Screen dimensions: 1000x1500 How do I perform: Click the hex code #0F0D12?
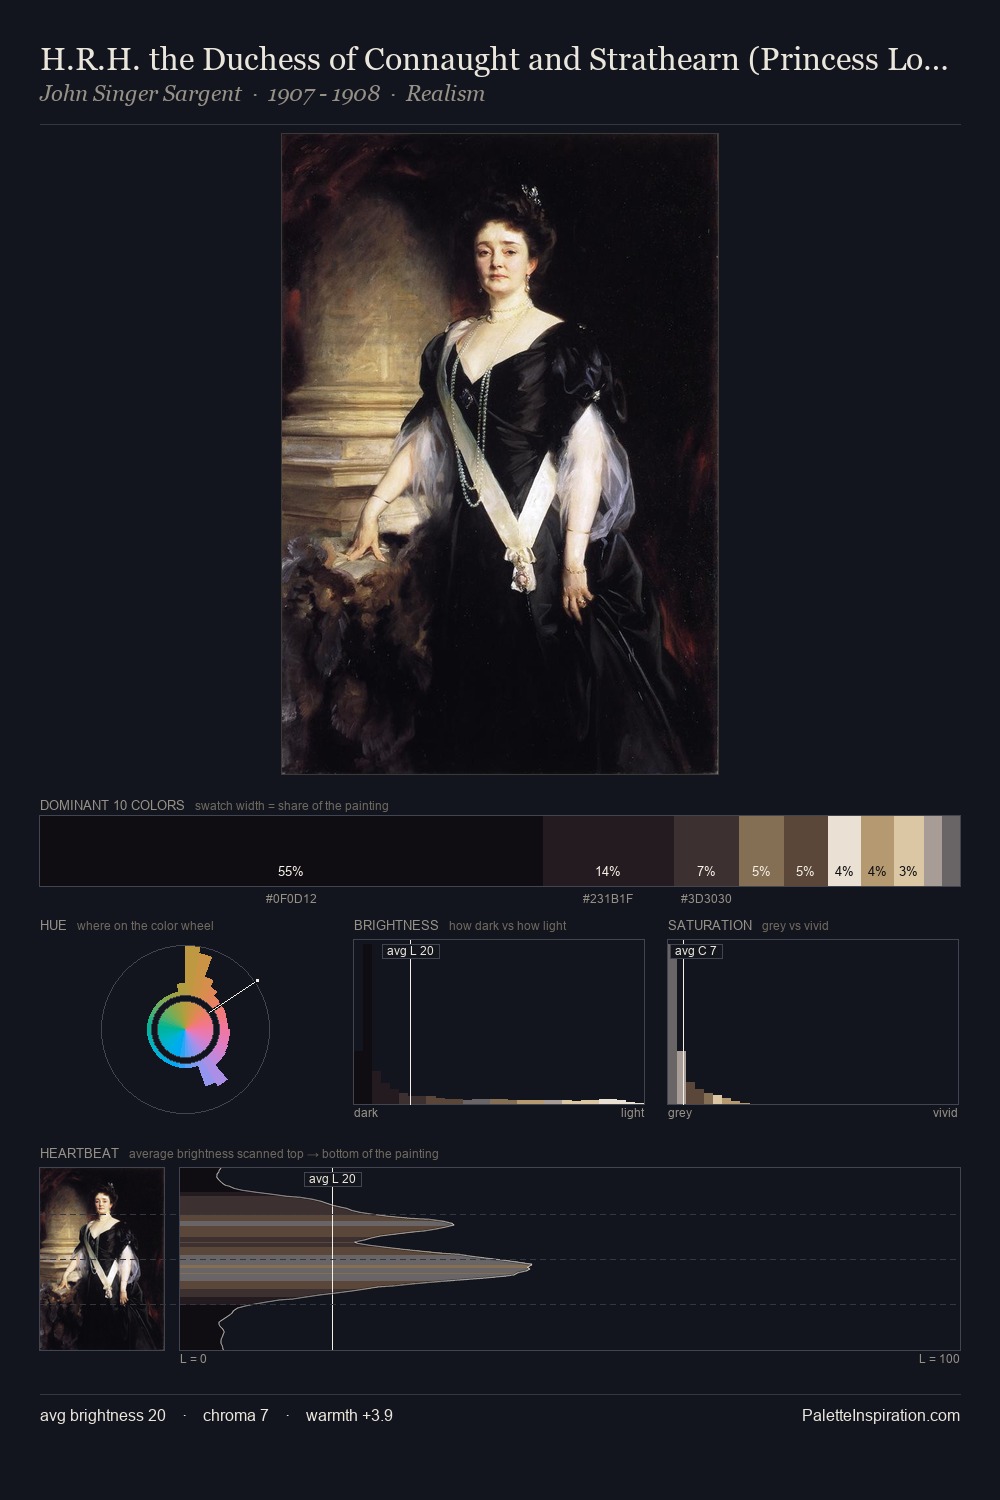coord(291,899)
